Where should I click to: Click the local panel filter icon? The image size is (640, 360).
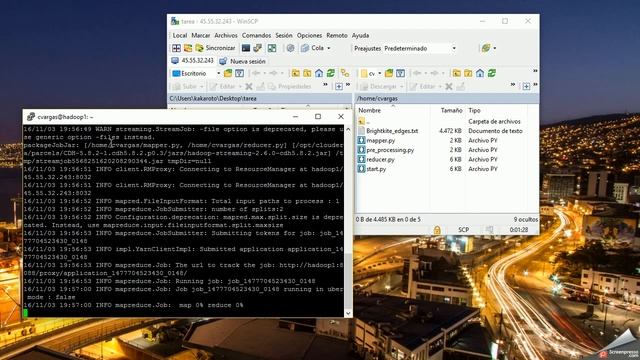pyautogui.click(x=240, y=73)
